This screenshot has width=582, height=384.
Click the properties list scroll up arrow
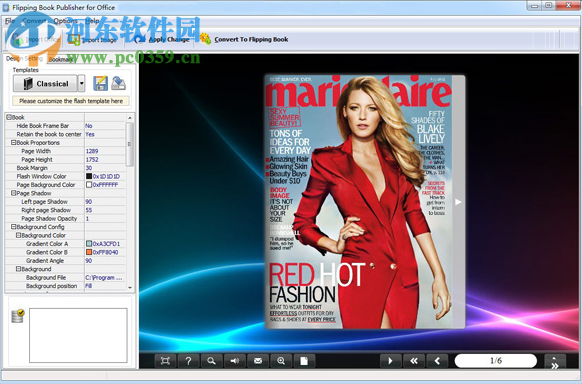[x=130, y=118]
